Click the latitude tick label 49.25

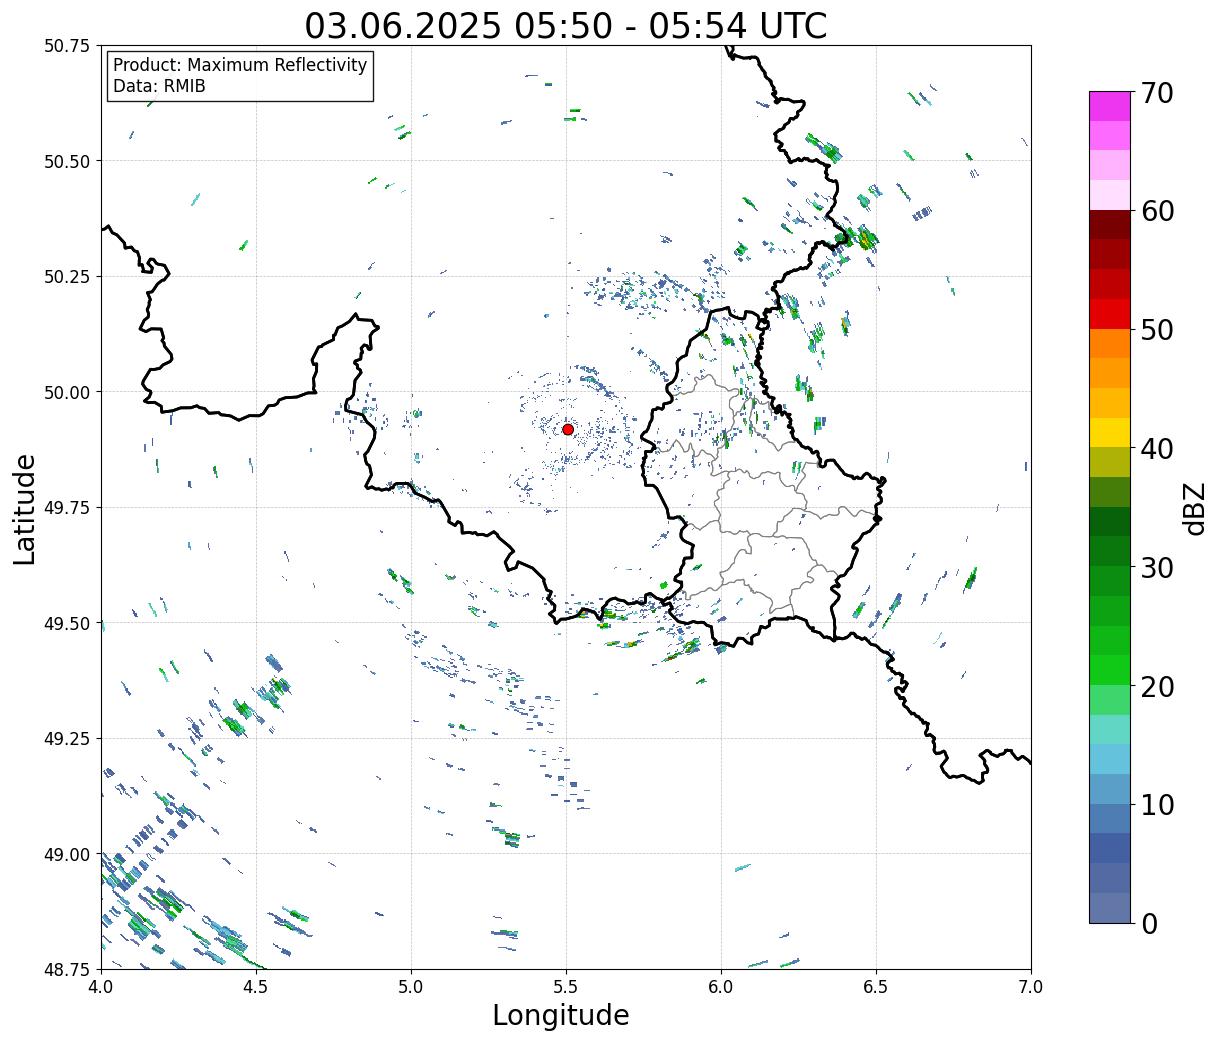click(x=67, y=739)
